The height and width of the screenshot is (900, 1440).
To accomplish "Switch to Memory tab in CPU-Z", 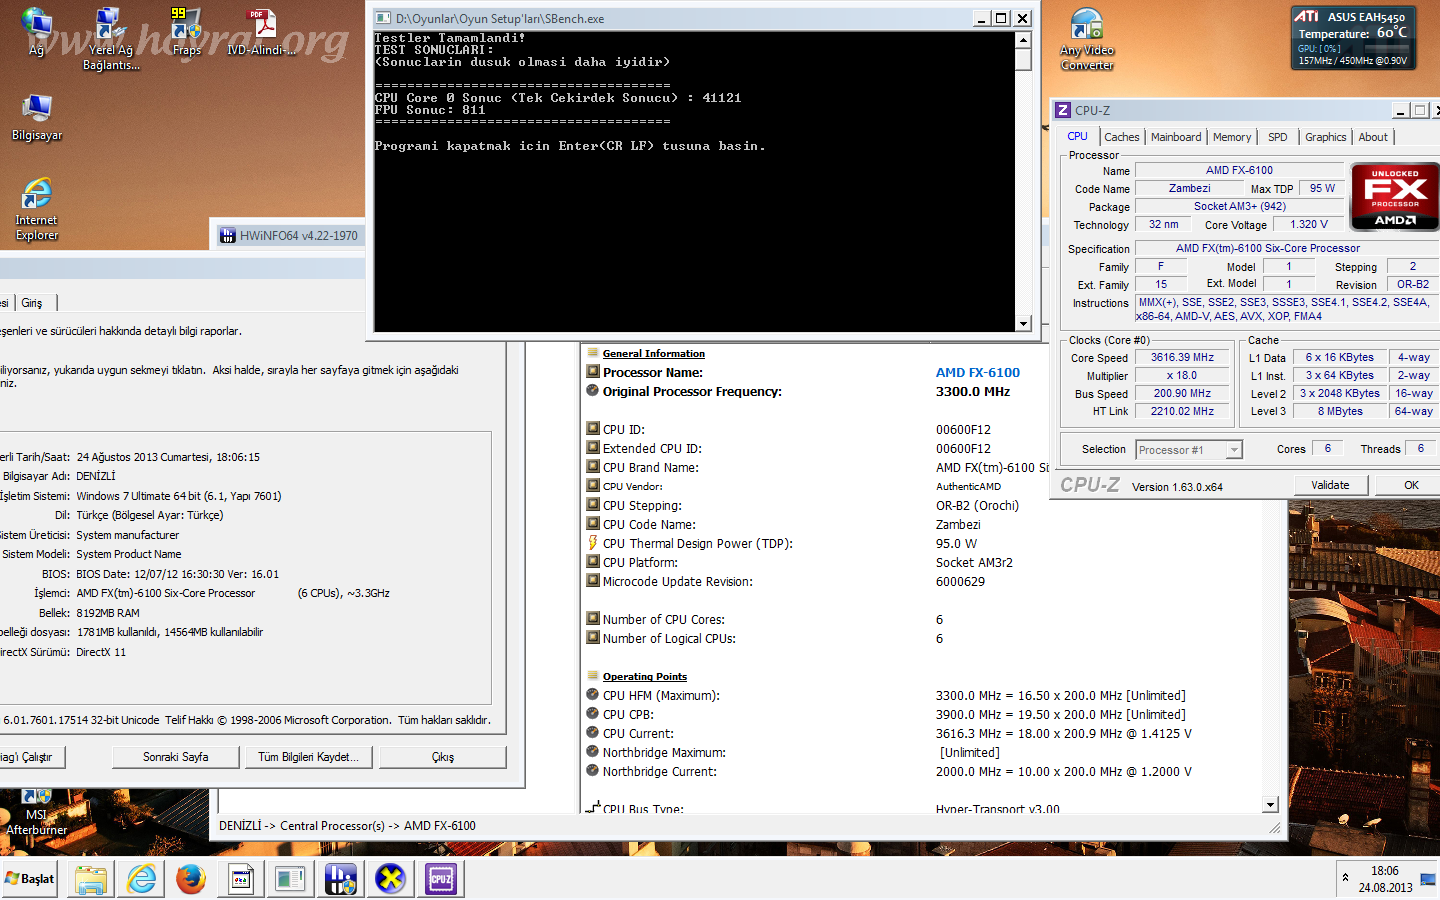I will 1232,137.
